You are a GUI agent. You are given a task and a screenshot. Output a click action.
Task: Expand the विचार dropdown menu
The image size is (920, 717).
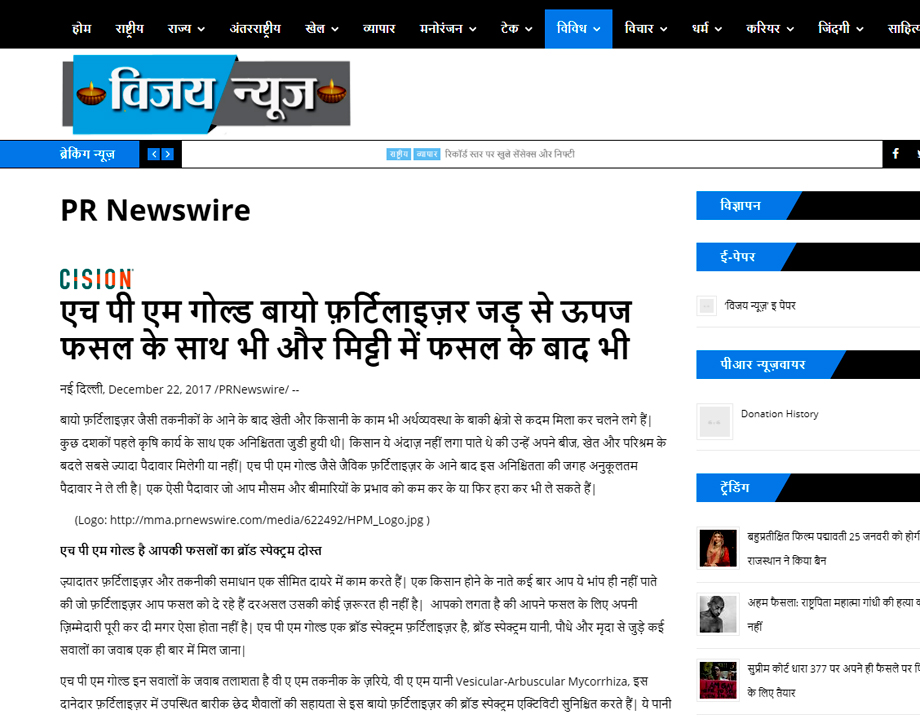pos(645,28)
